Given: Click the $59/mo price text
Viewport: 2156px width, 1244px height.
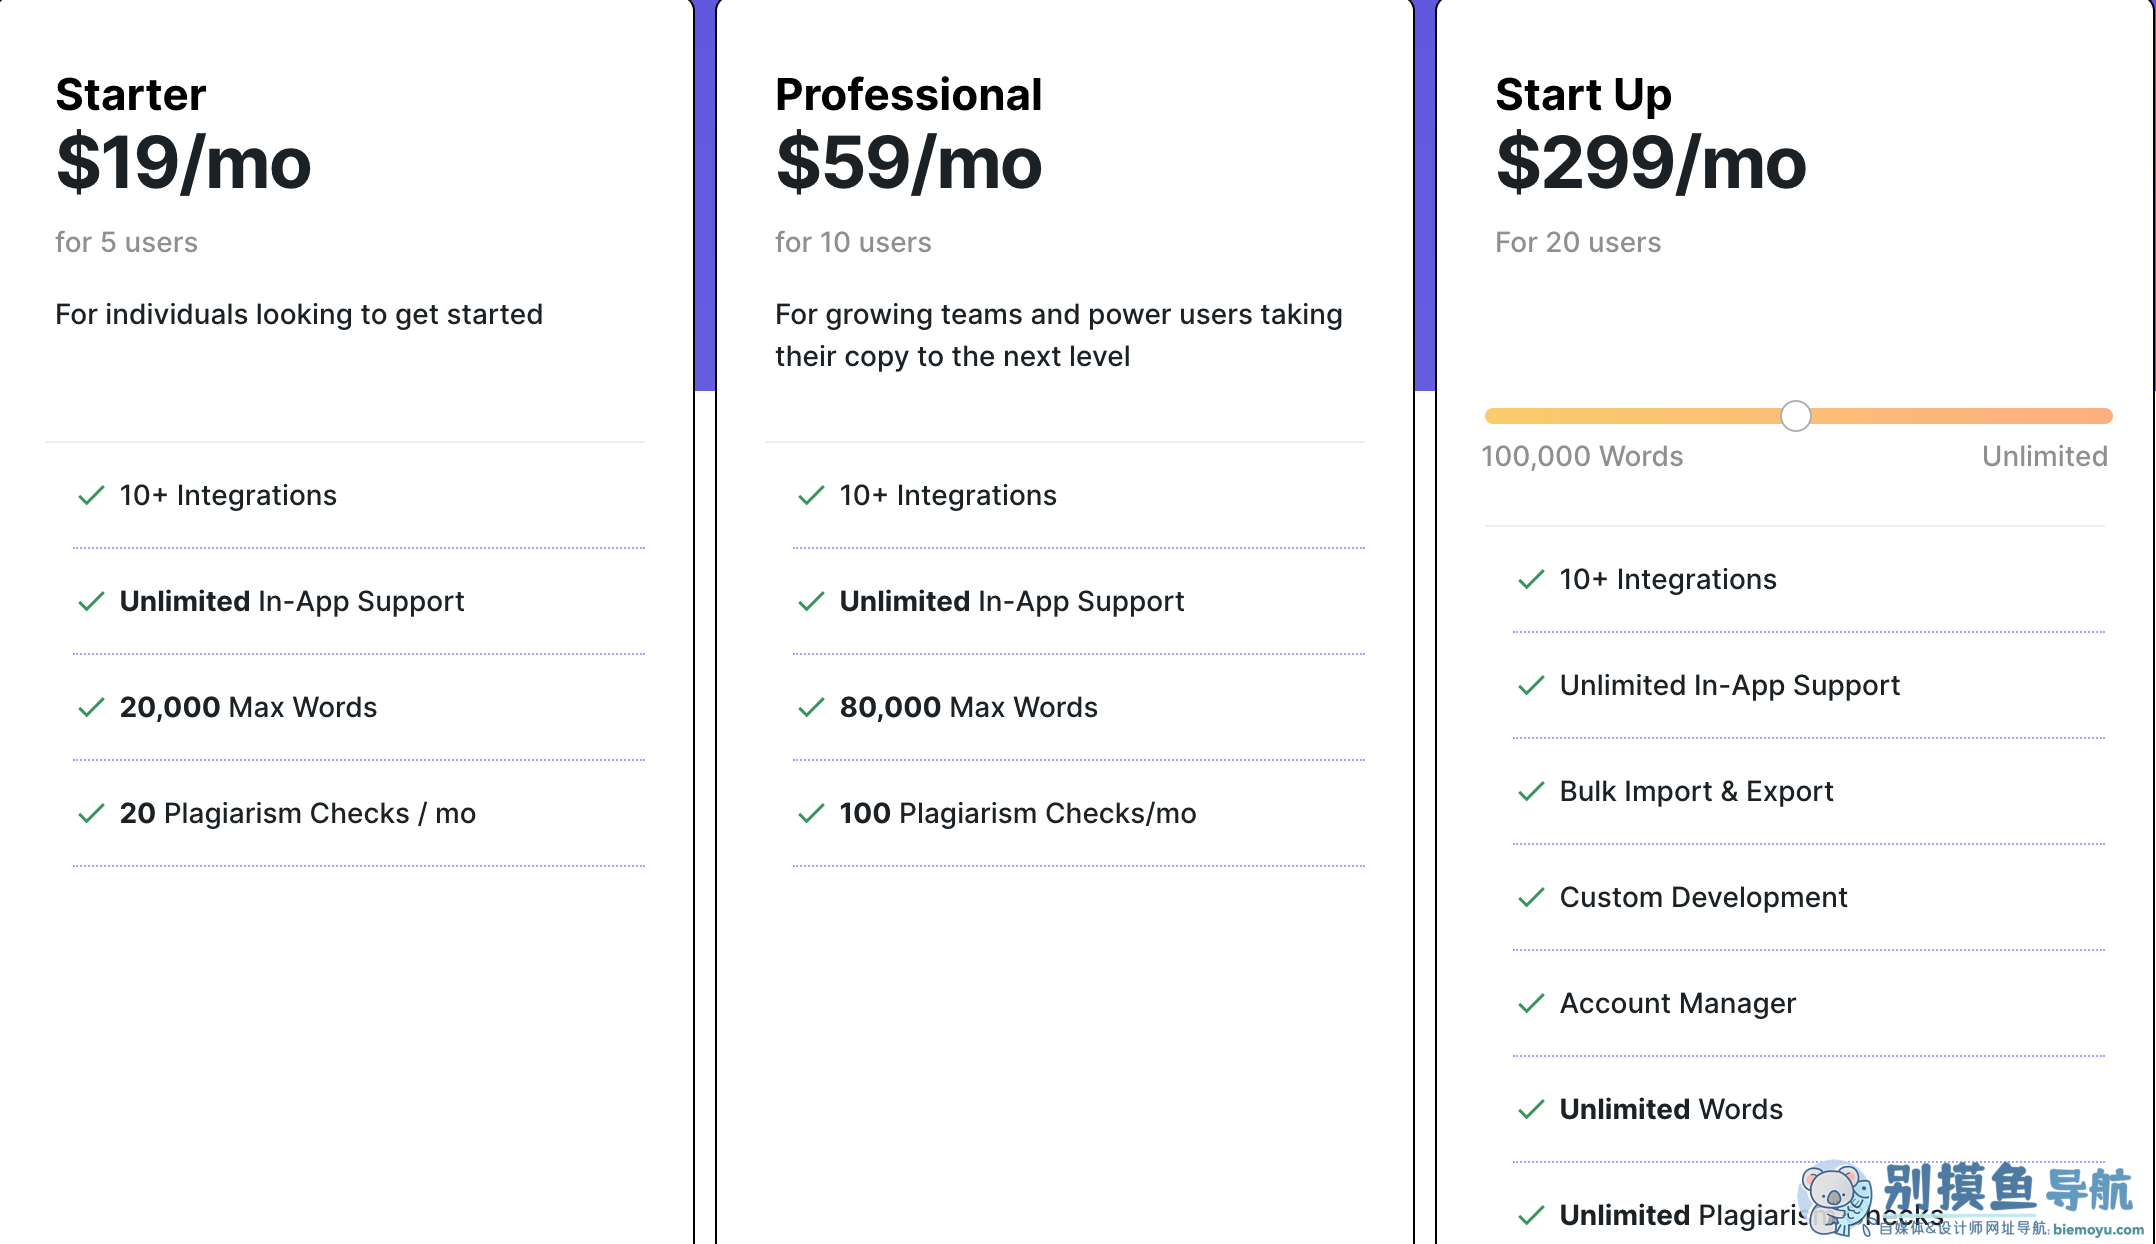Looking at the screenshot, I should click(x=908, y=162).
